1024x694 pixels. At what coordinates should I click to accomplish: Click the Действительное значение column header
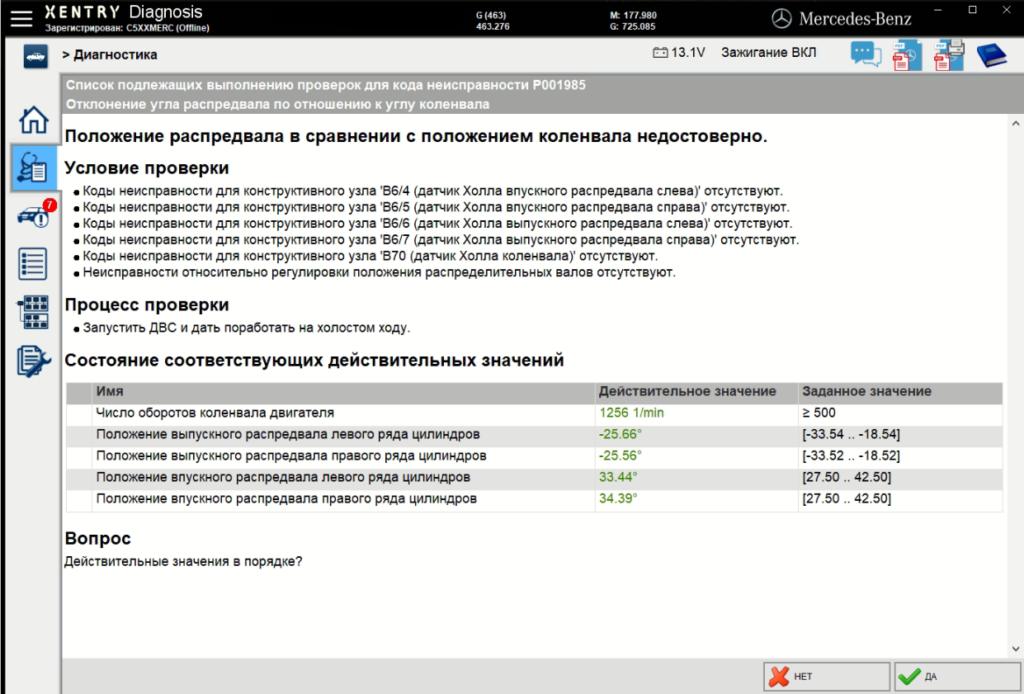pos(687,392)
